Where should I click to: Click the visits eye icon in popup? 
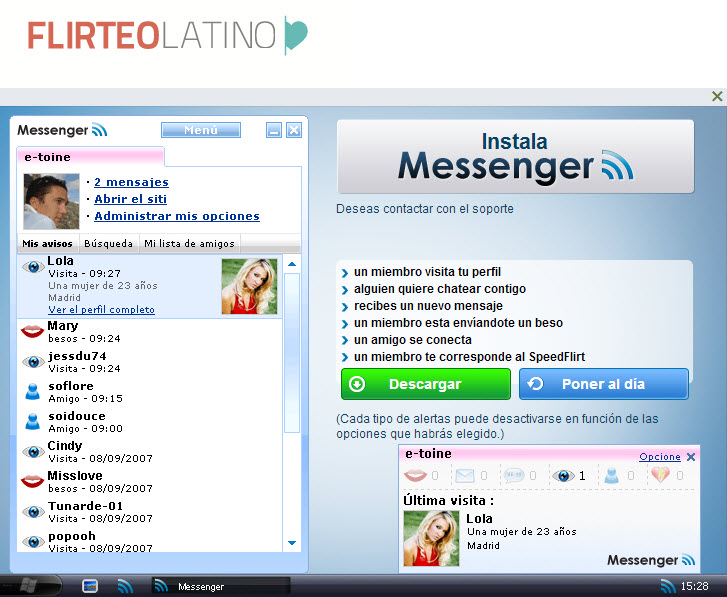(x=563, y=476)
